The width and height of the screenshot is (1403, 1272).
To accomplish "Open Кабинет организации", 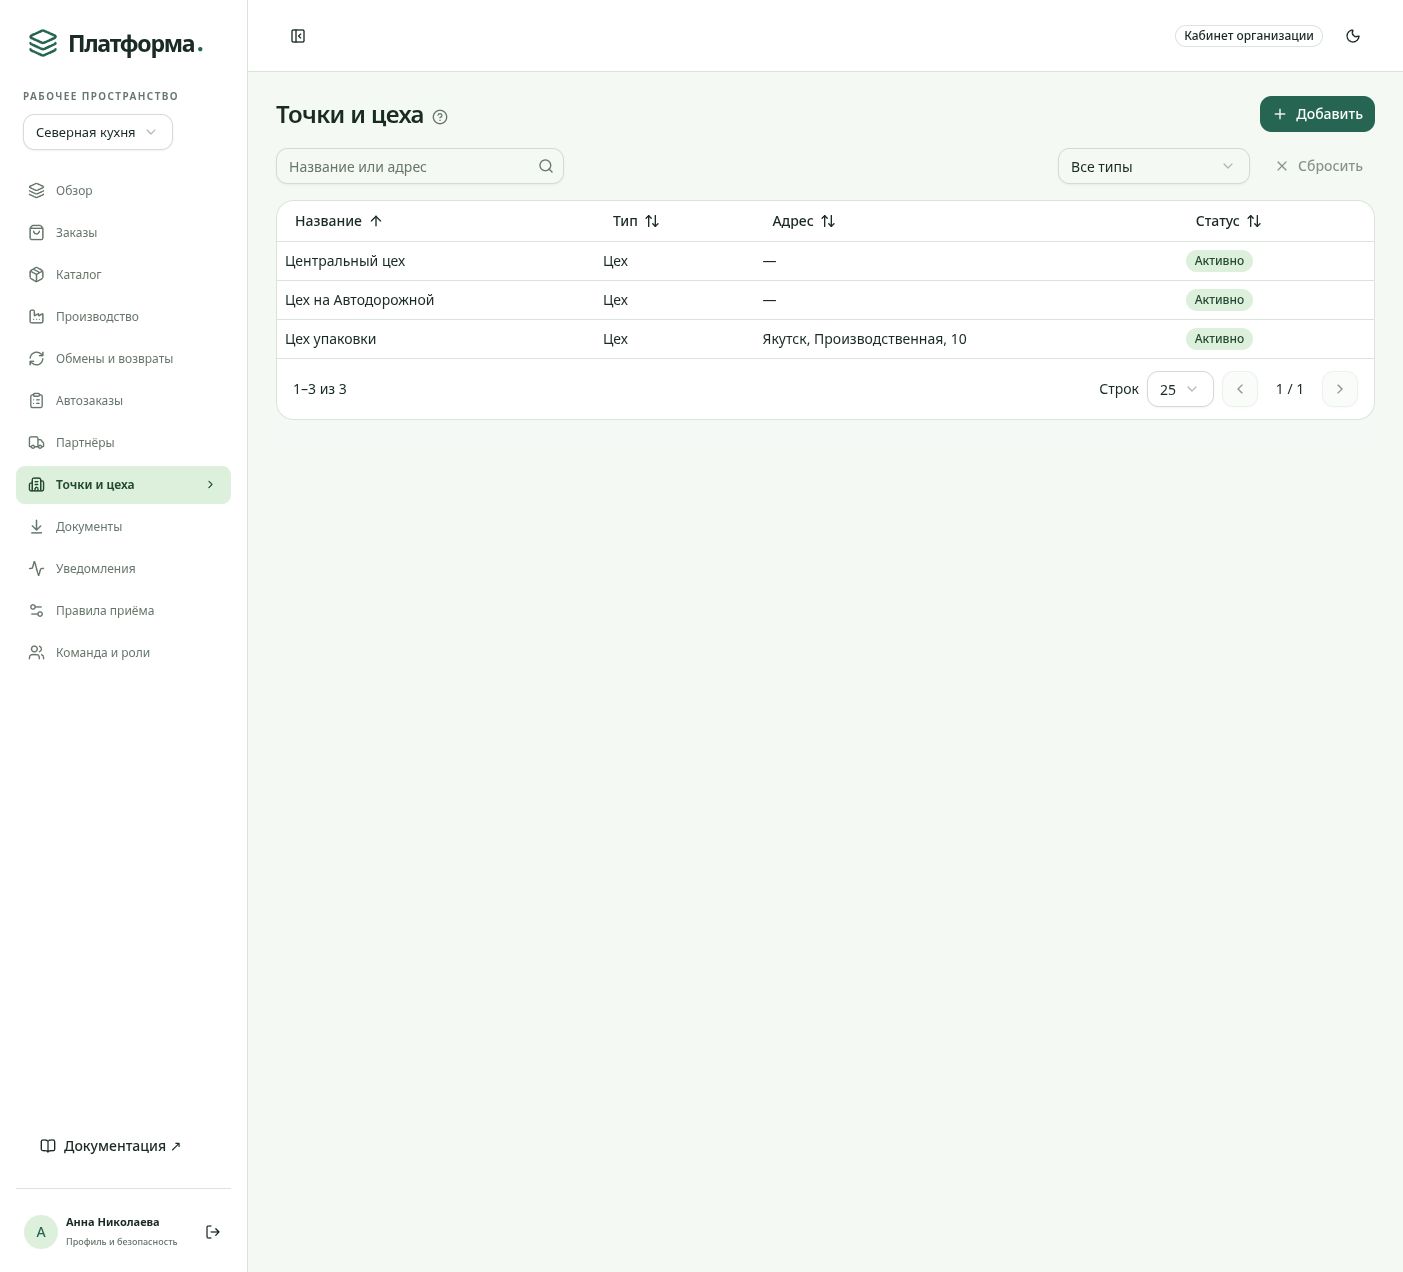I will click(x=1249, y=36).
